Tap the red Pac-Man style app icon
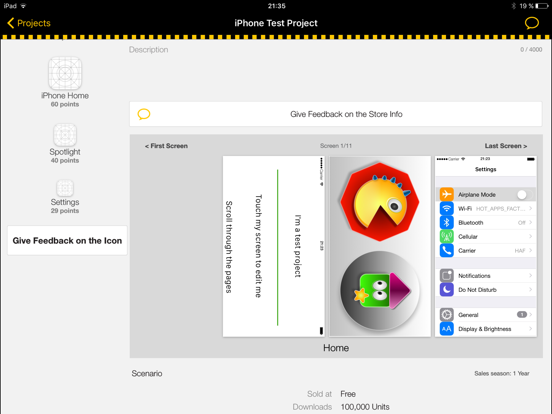 pyautogui.click(x=380, y=202)
